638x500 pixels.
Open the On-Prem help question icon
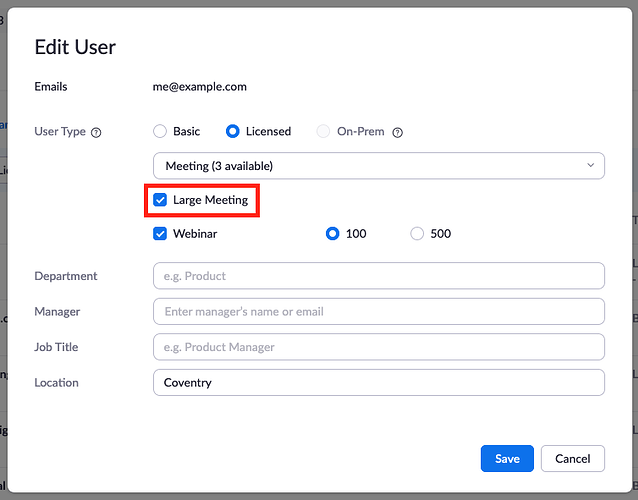398,133
